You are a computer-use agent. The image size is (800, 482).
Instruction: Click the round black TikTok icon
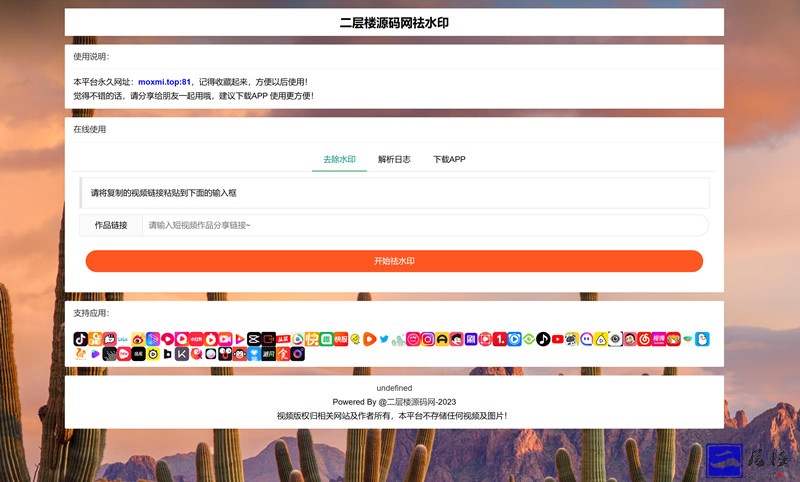(x=543, y=339)
